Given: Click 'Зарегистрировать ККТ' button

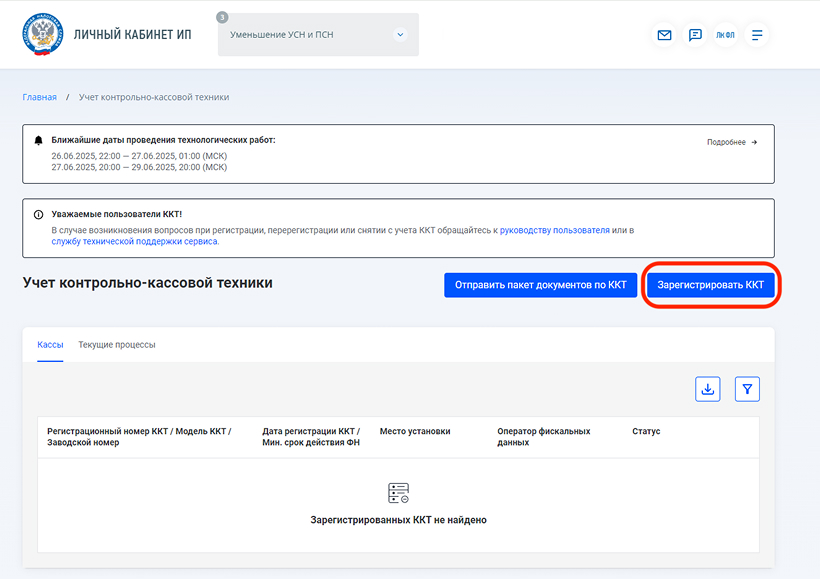Looking at the screenshot, I should (x=710, y=285).
